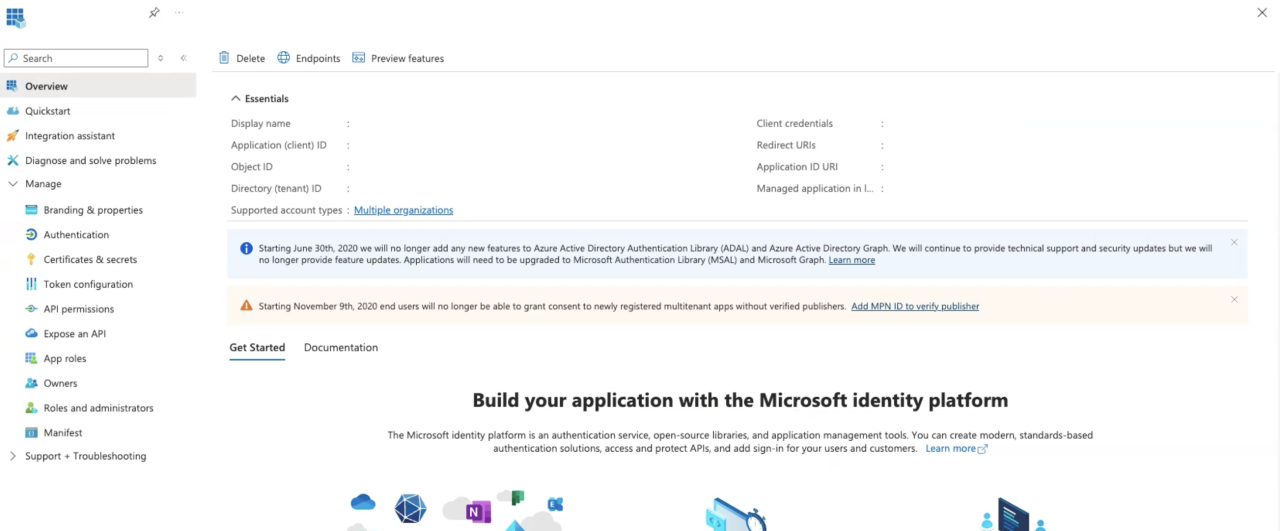Click the Roles and administrators icon
This screenshot has width=1280, height=531.
[31, 408]
